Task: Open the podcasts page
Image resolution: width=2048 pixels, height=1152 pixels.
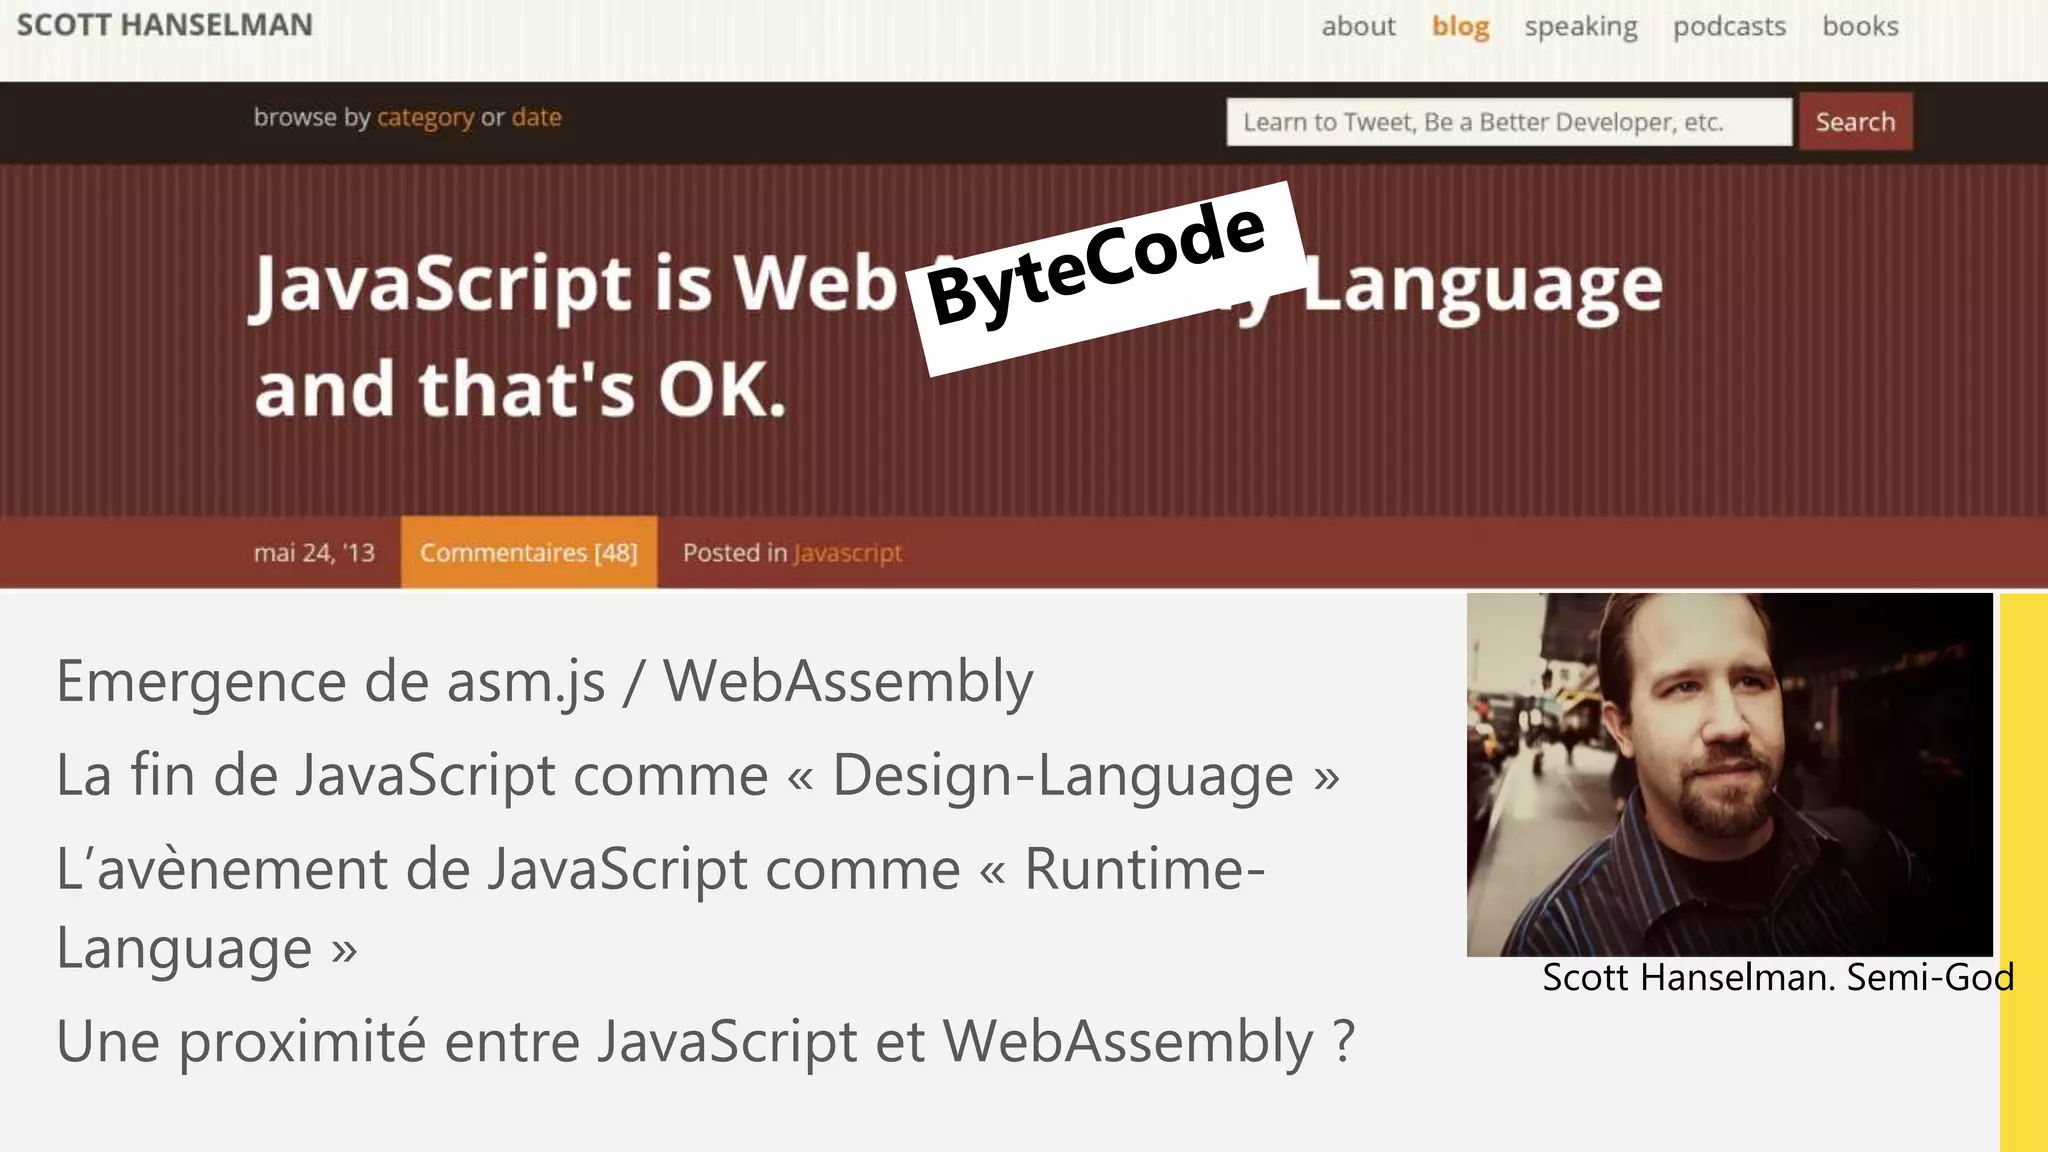Action: (1729, 26)
